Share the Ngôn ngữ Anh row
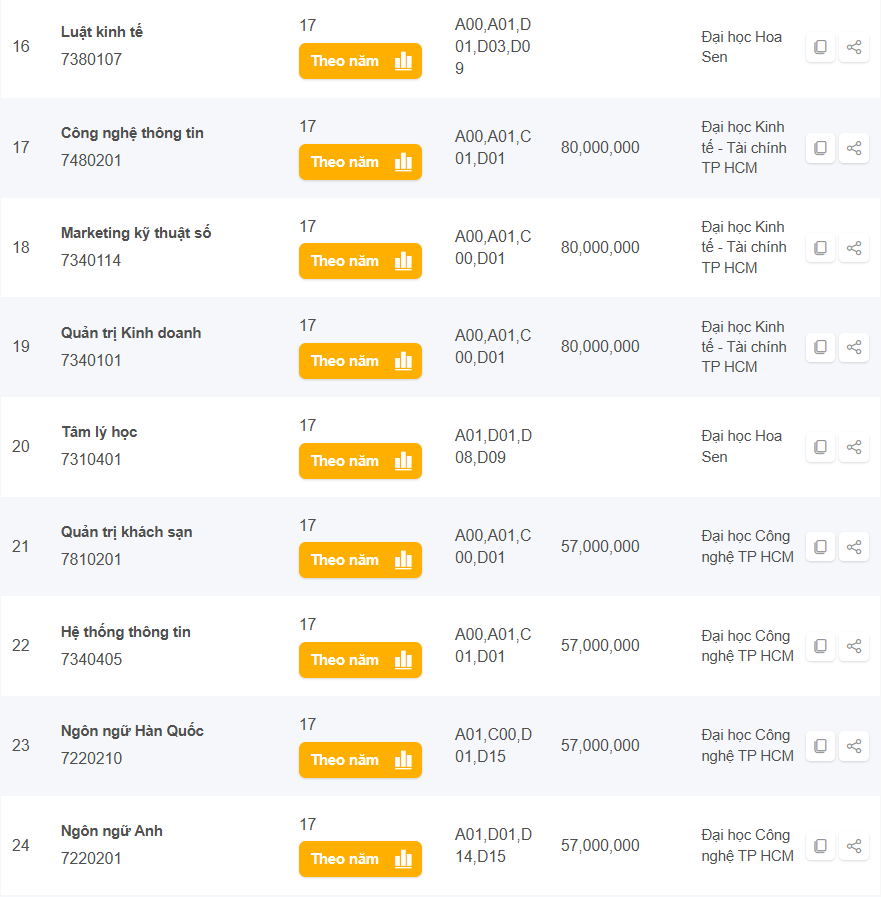The height and width of the screenshot is (897, 881). pyautogui.click(x=854, y=846)
